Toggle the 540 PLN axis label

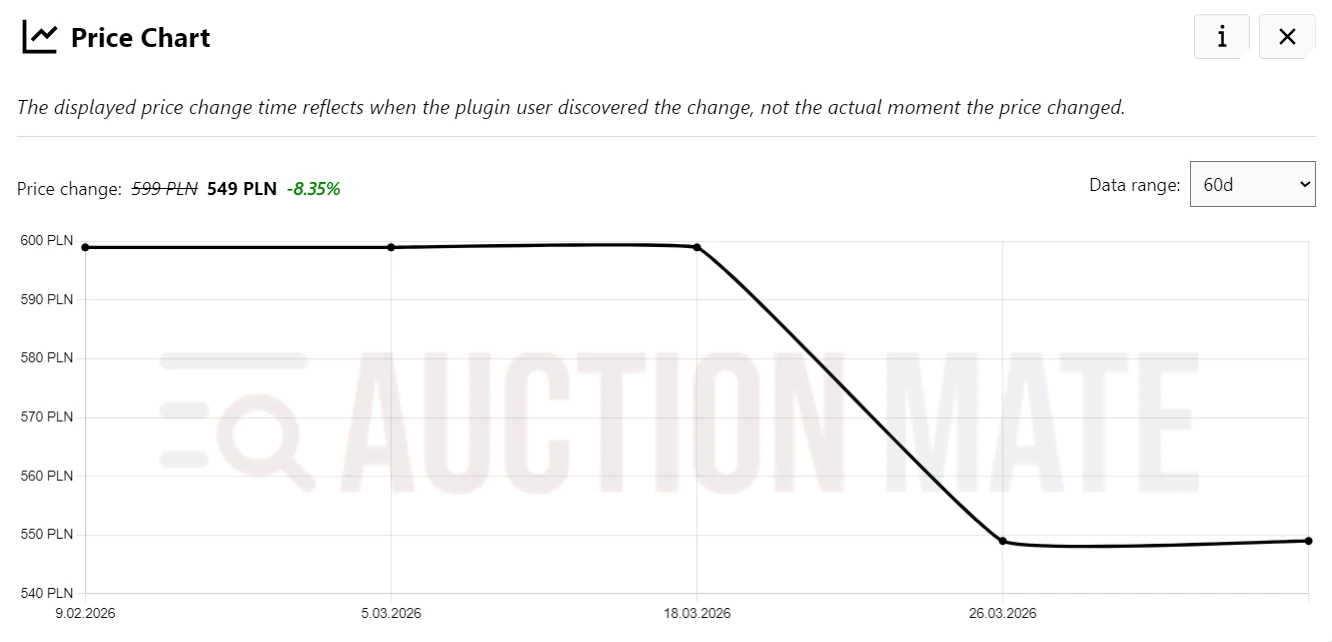point(46,592)
